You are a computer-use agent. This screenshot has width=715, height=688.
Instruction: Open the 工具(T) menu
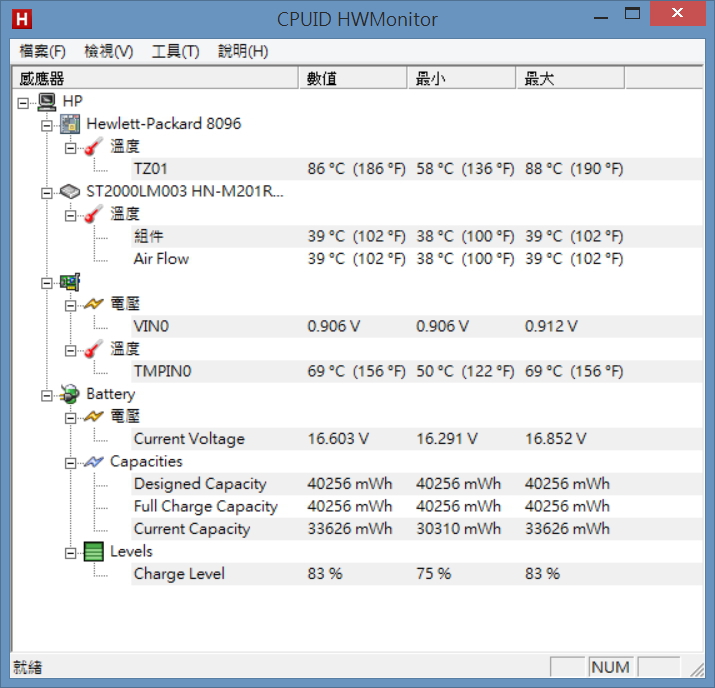(175, 52)
